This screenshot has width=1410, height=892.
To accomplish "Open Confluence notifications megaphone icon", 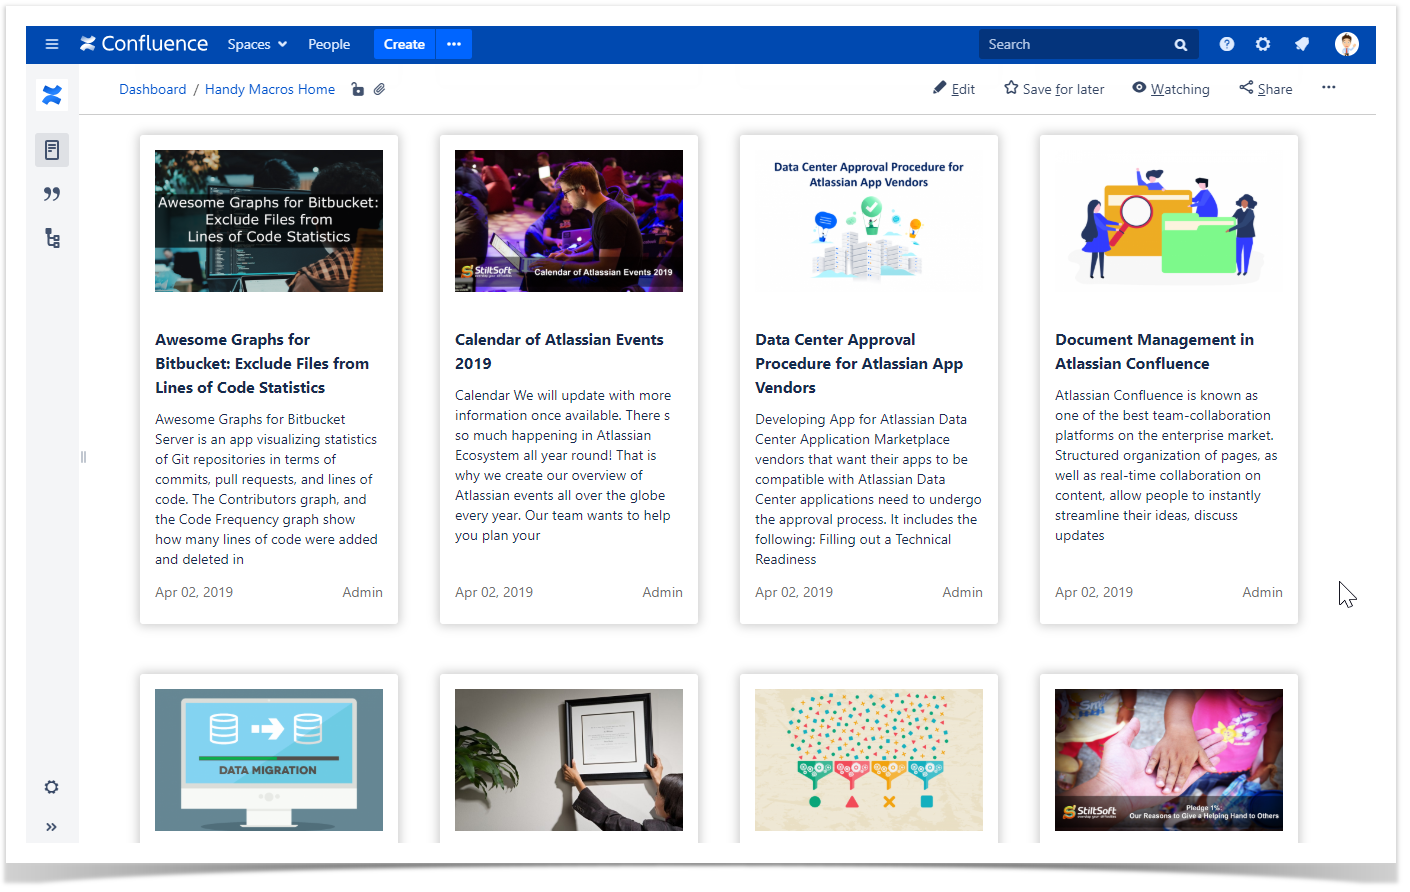I will tap(1301, 44).
